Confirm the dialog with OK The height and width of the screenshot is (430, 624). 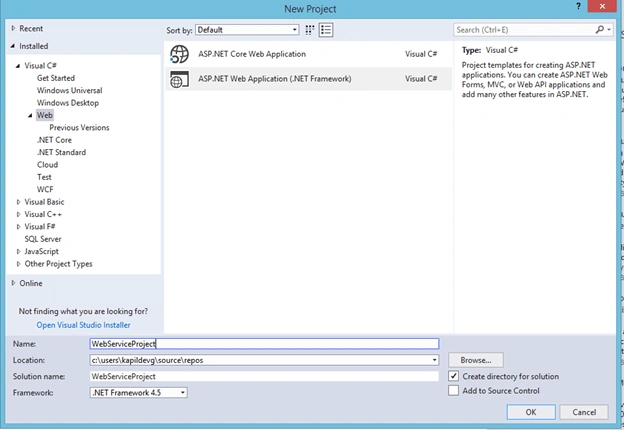(531, 412)
